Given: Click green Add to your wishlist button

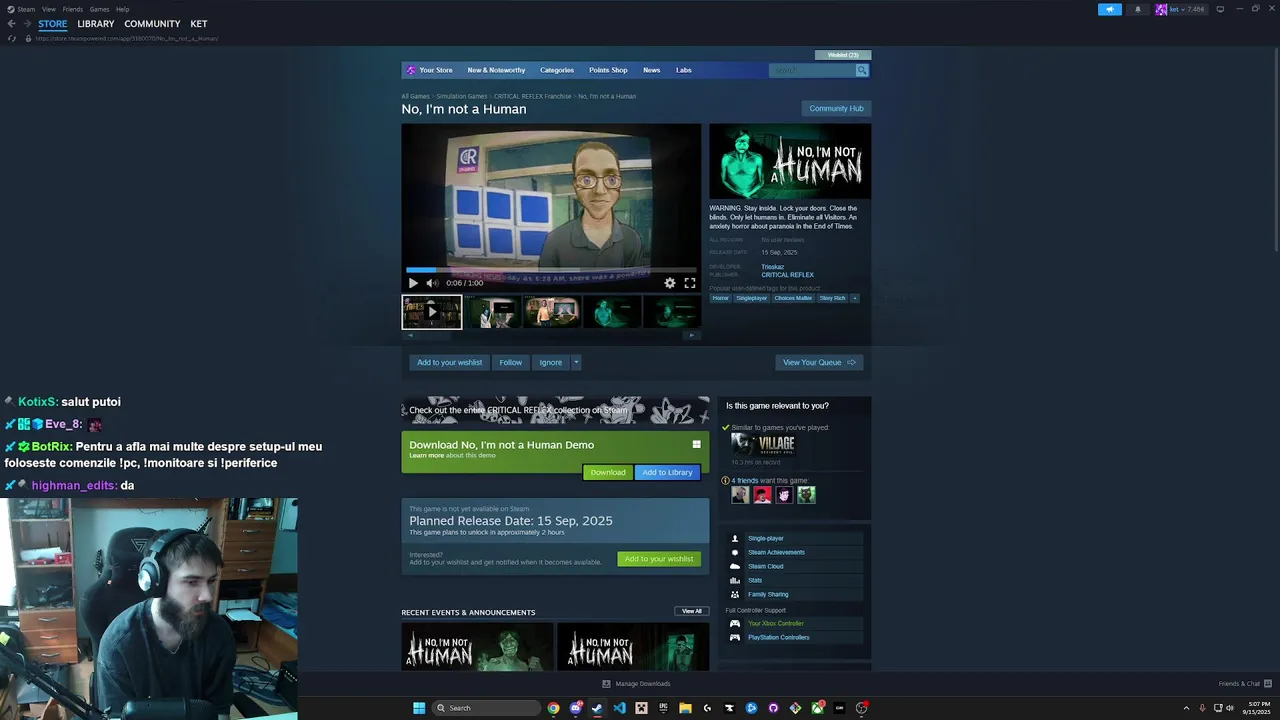Looking at the screenshot, I should click(x=659, y=559).
